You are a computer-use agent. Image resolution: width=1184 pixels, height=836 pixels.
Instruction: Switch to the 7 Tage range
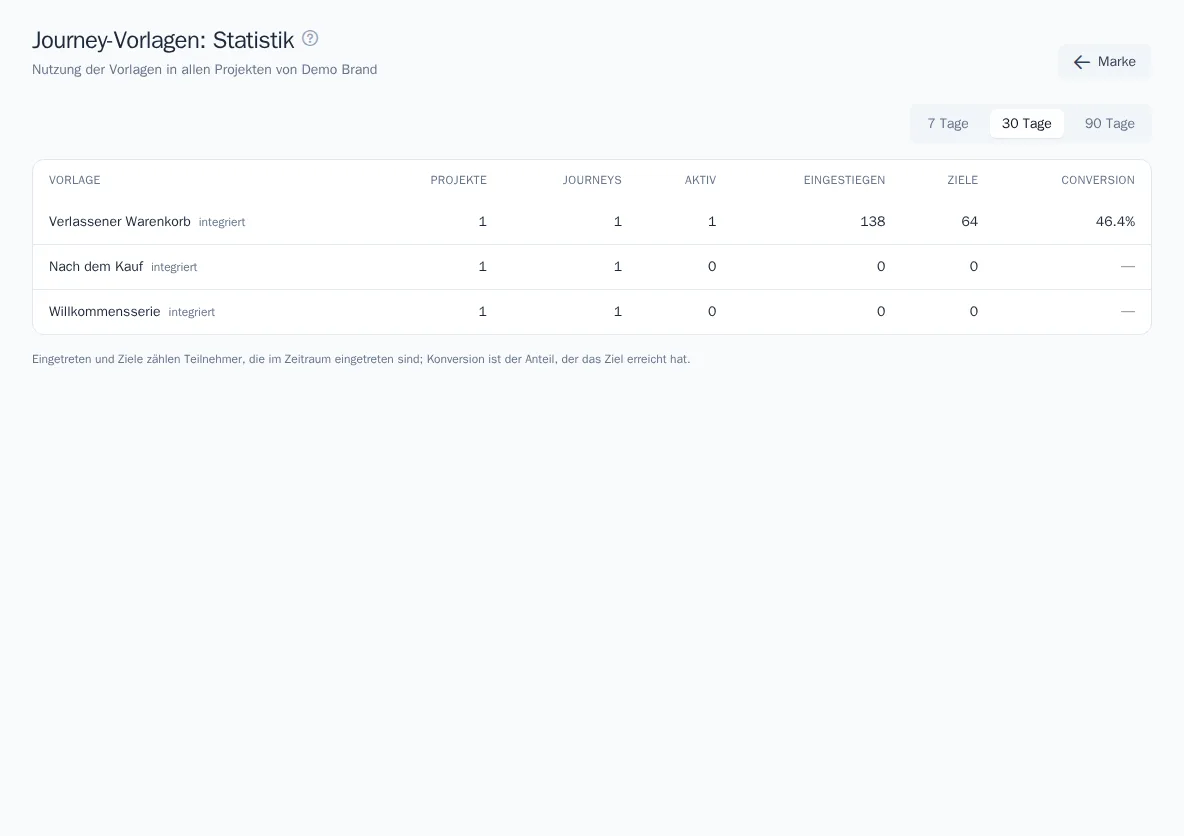(x=948, y=124)
